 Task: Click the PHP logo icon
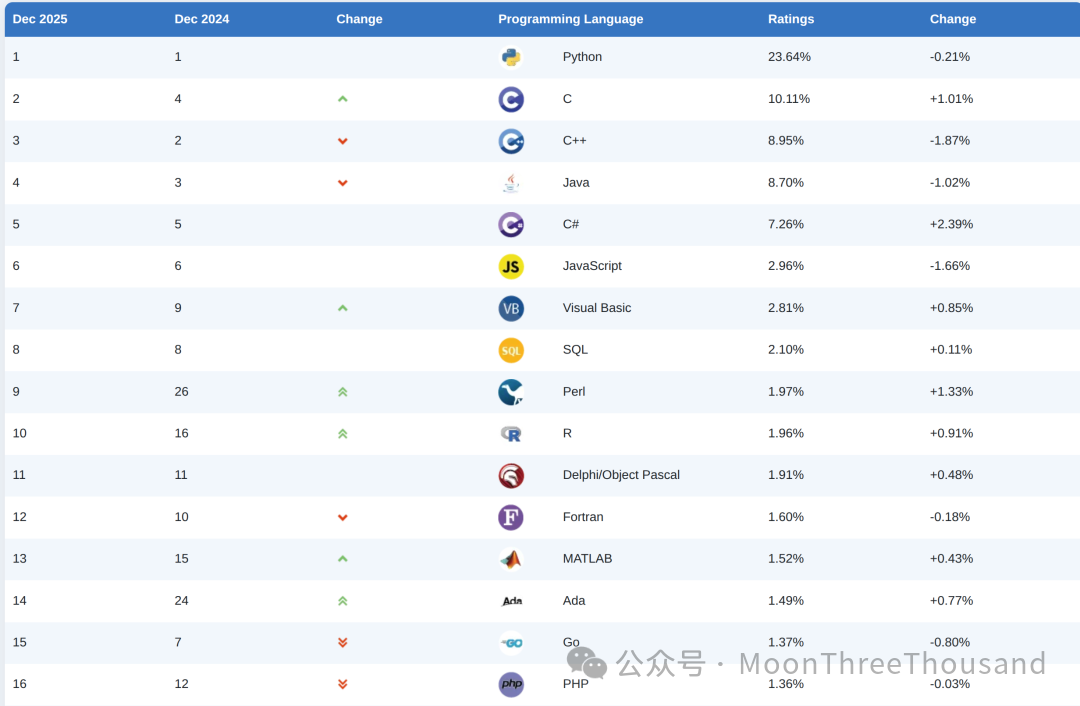click(511, 685)
